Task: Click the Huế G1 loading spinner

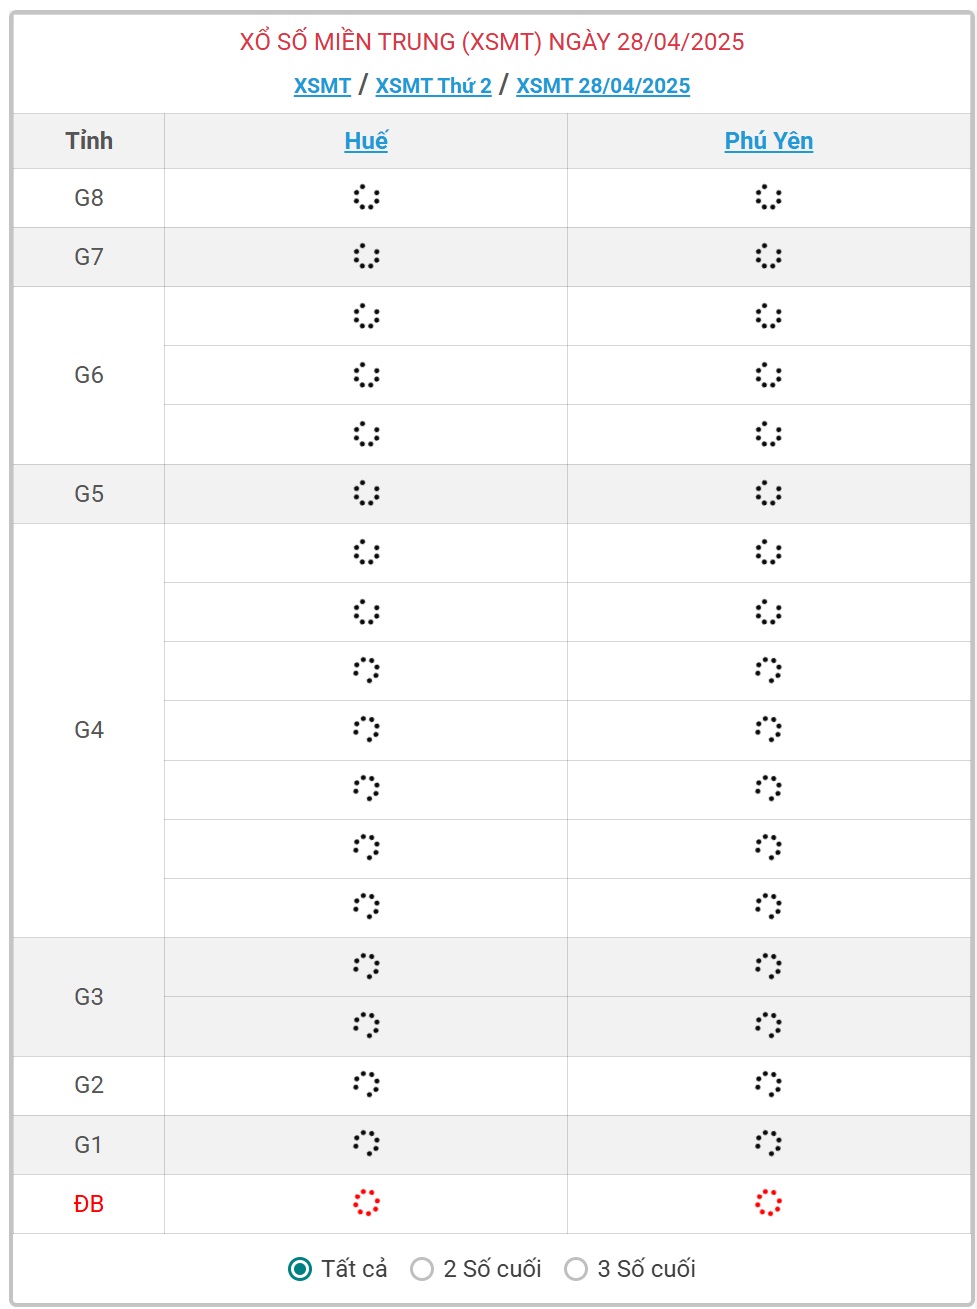Action: [366, 1144]
